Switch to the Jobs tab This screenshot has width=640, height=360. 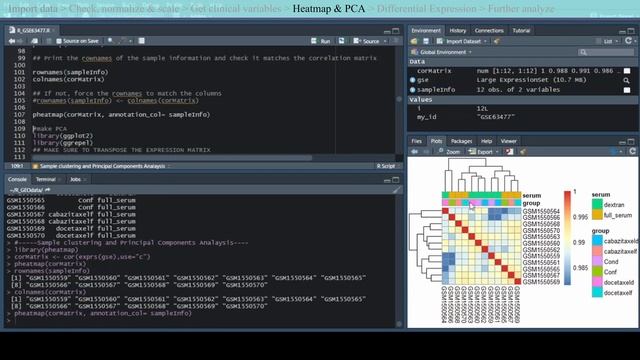(x=76, y=179)
